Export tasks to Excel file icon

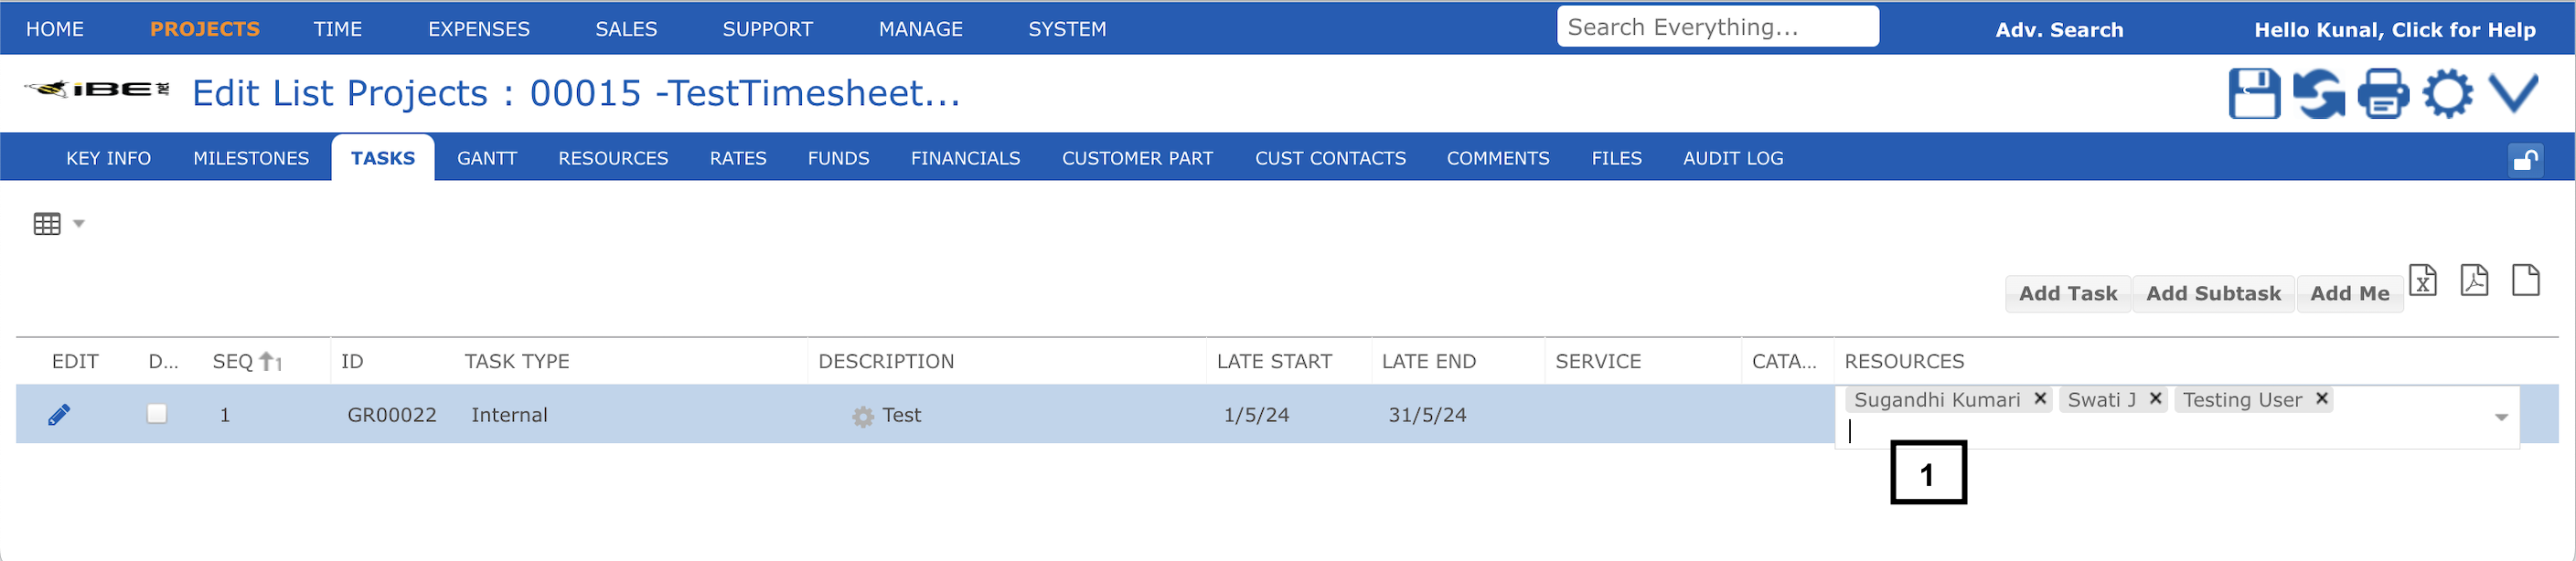pyautogui.click(x=2422, y=282)
